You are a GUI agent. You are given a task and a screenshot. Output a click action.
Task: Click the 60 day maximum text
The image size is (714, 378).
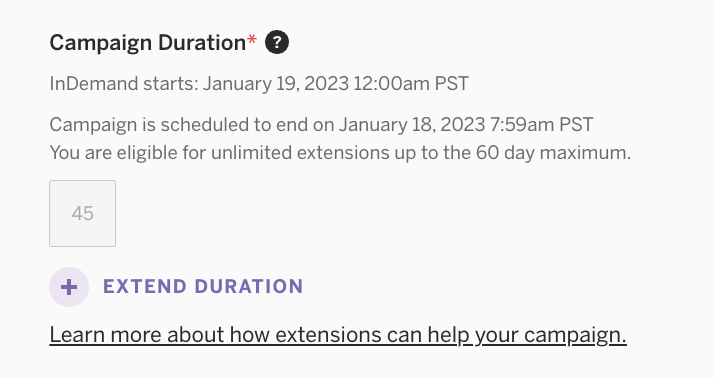point(553,153)
